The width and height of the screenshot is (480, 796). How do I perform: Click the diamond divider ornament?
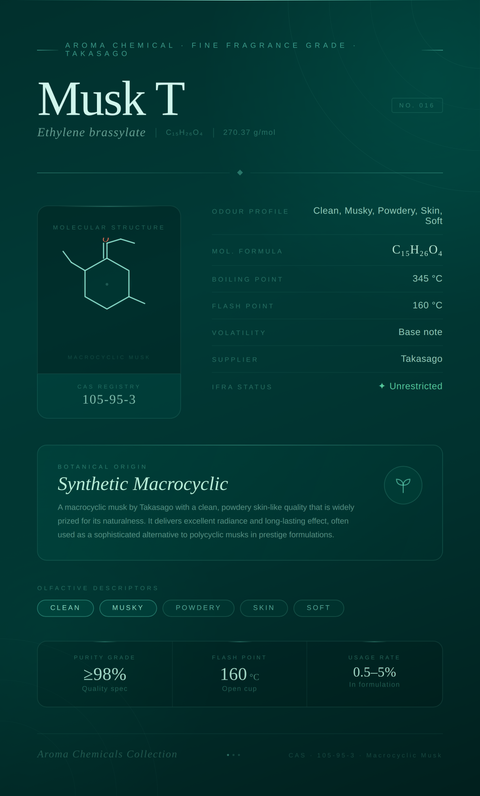coord(240,173)
